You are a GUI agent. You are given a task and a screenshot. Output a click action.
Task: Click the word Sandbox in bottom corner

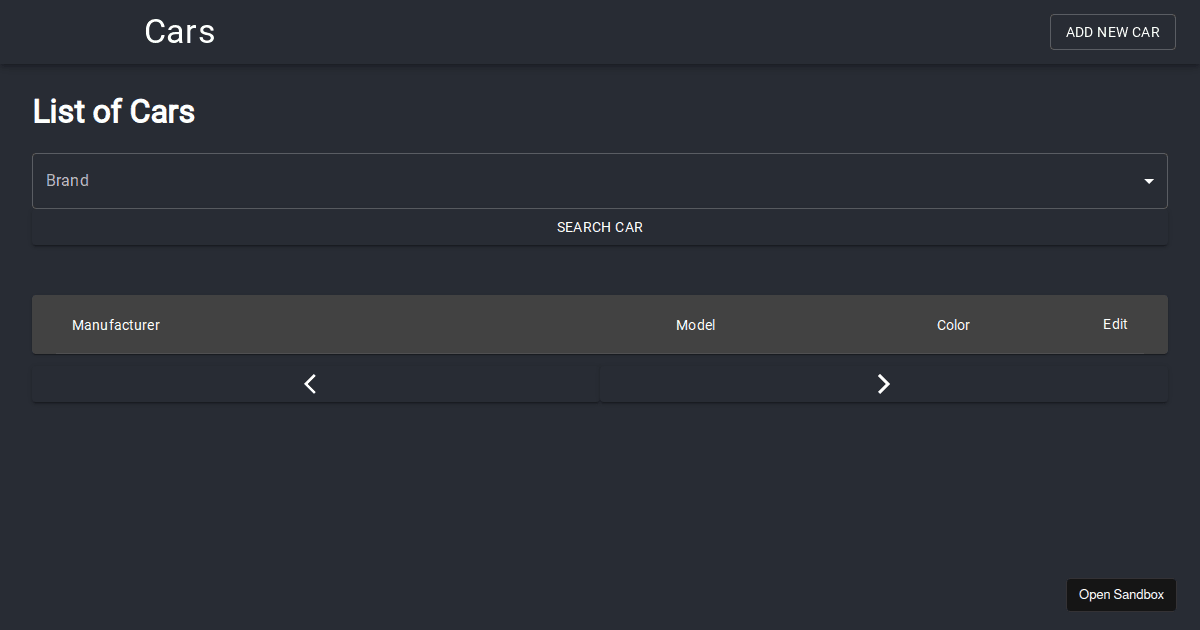tap(1139, 595)
